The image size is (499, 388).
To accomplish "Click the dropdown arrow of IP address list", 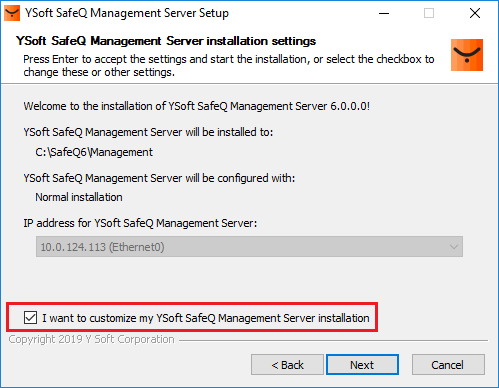I will [453, 247].
